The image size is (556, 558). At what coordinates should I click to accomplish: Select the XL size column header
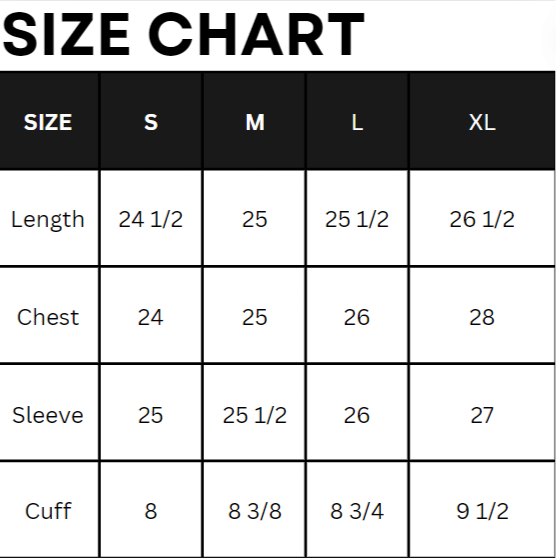pos(482,122)
